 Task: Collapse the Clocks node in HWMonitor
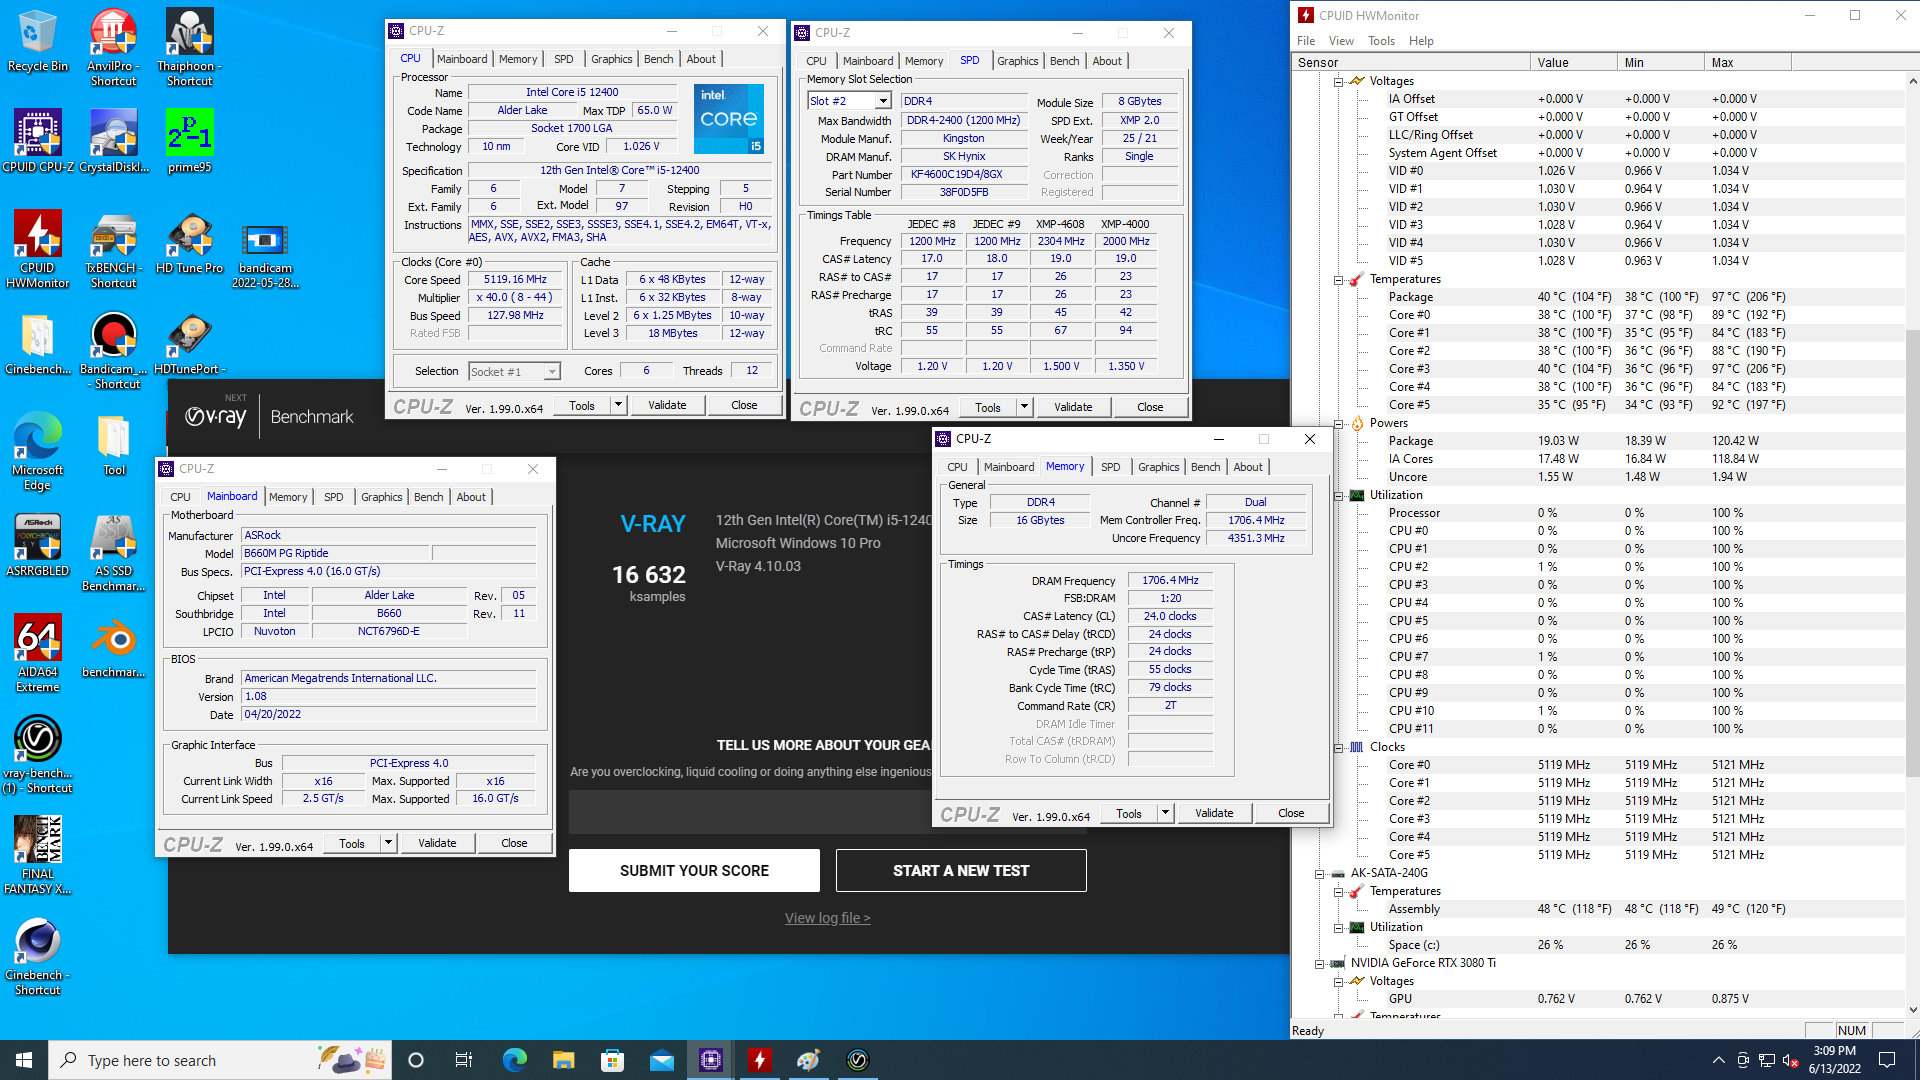click(1338, 747)
